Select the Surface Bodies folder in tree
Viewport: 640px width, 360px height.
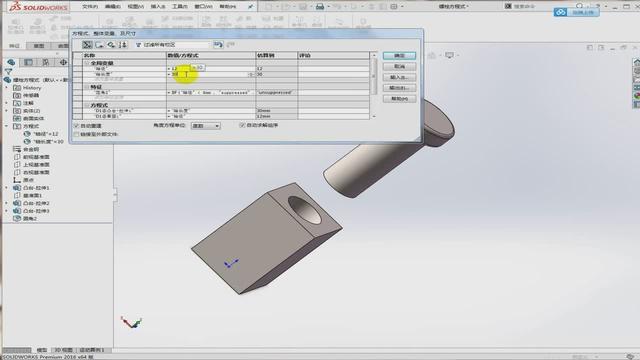pyautogui.click(x=29, y=118)
